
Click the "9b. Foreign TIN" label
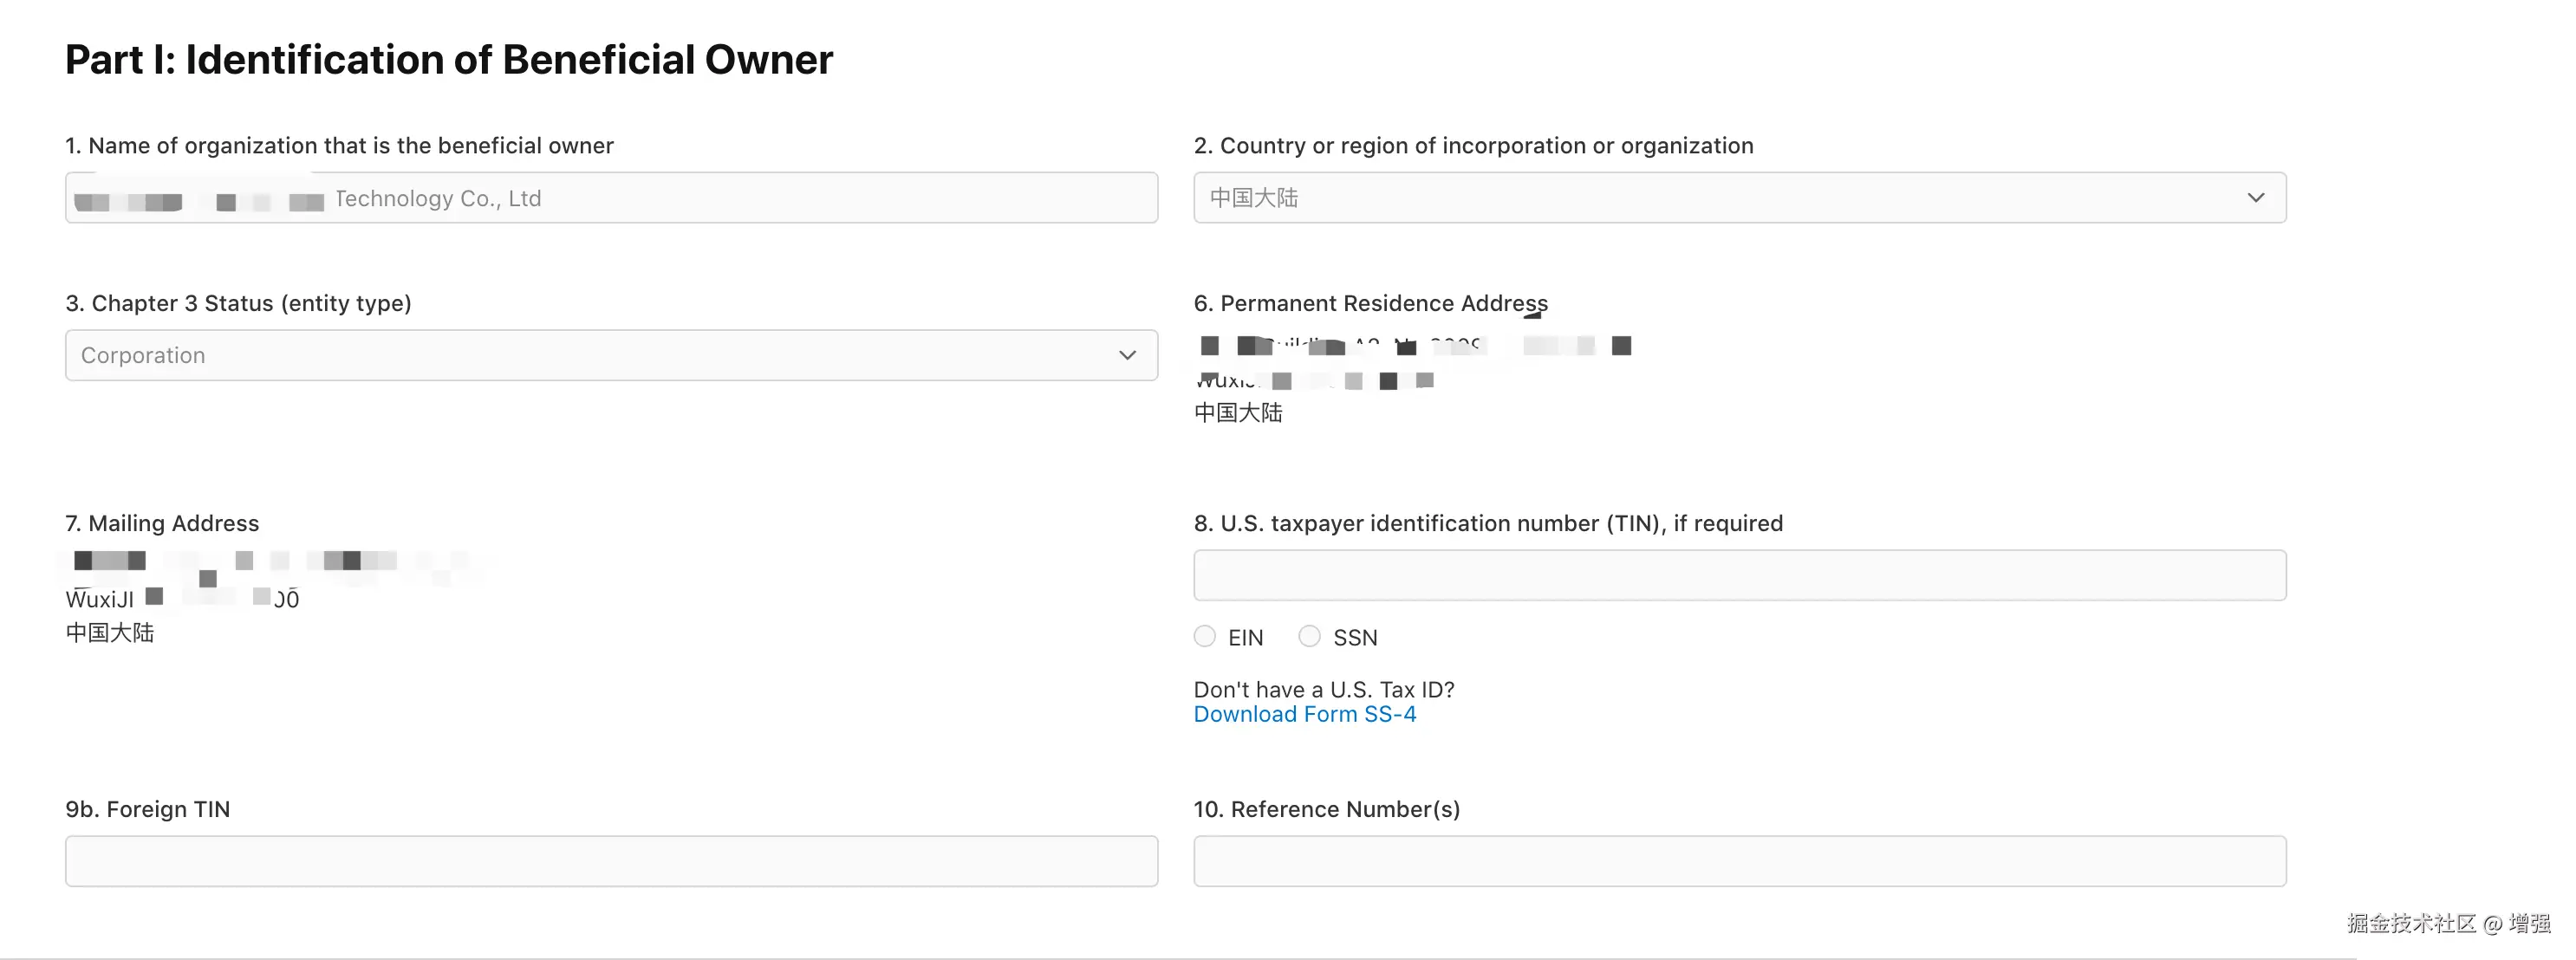pos(148,810)
